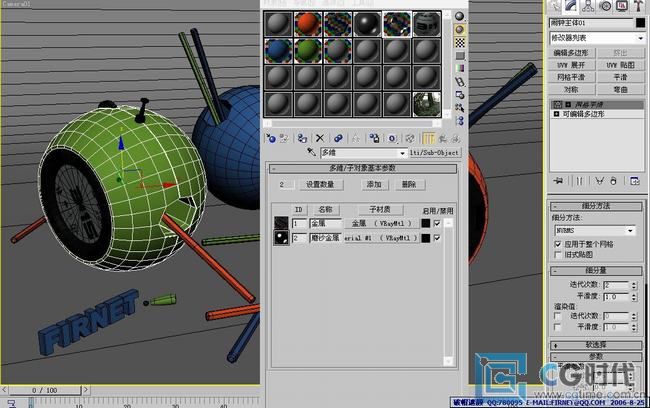Click sub-material 1 black color swatch
Image resolution: width=650 pixels, height=408 pixels.
tap(426, 223)
